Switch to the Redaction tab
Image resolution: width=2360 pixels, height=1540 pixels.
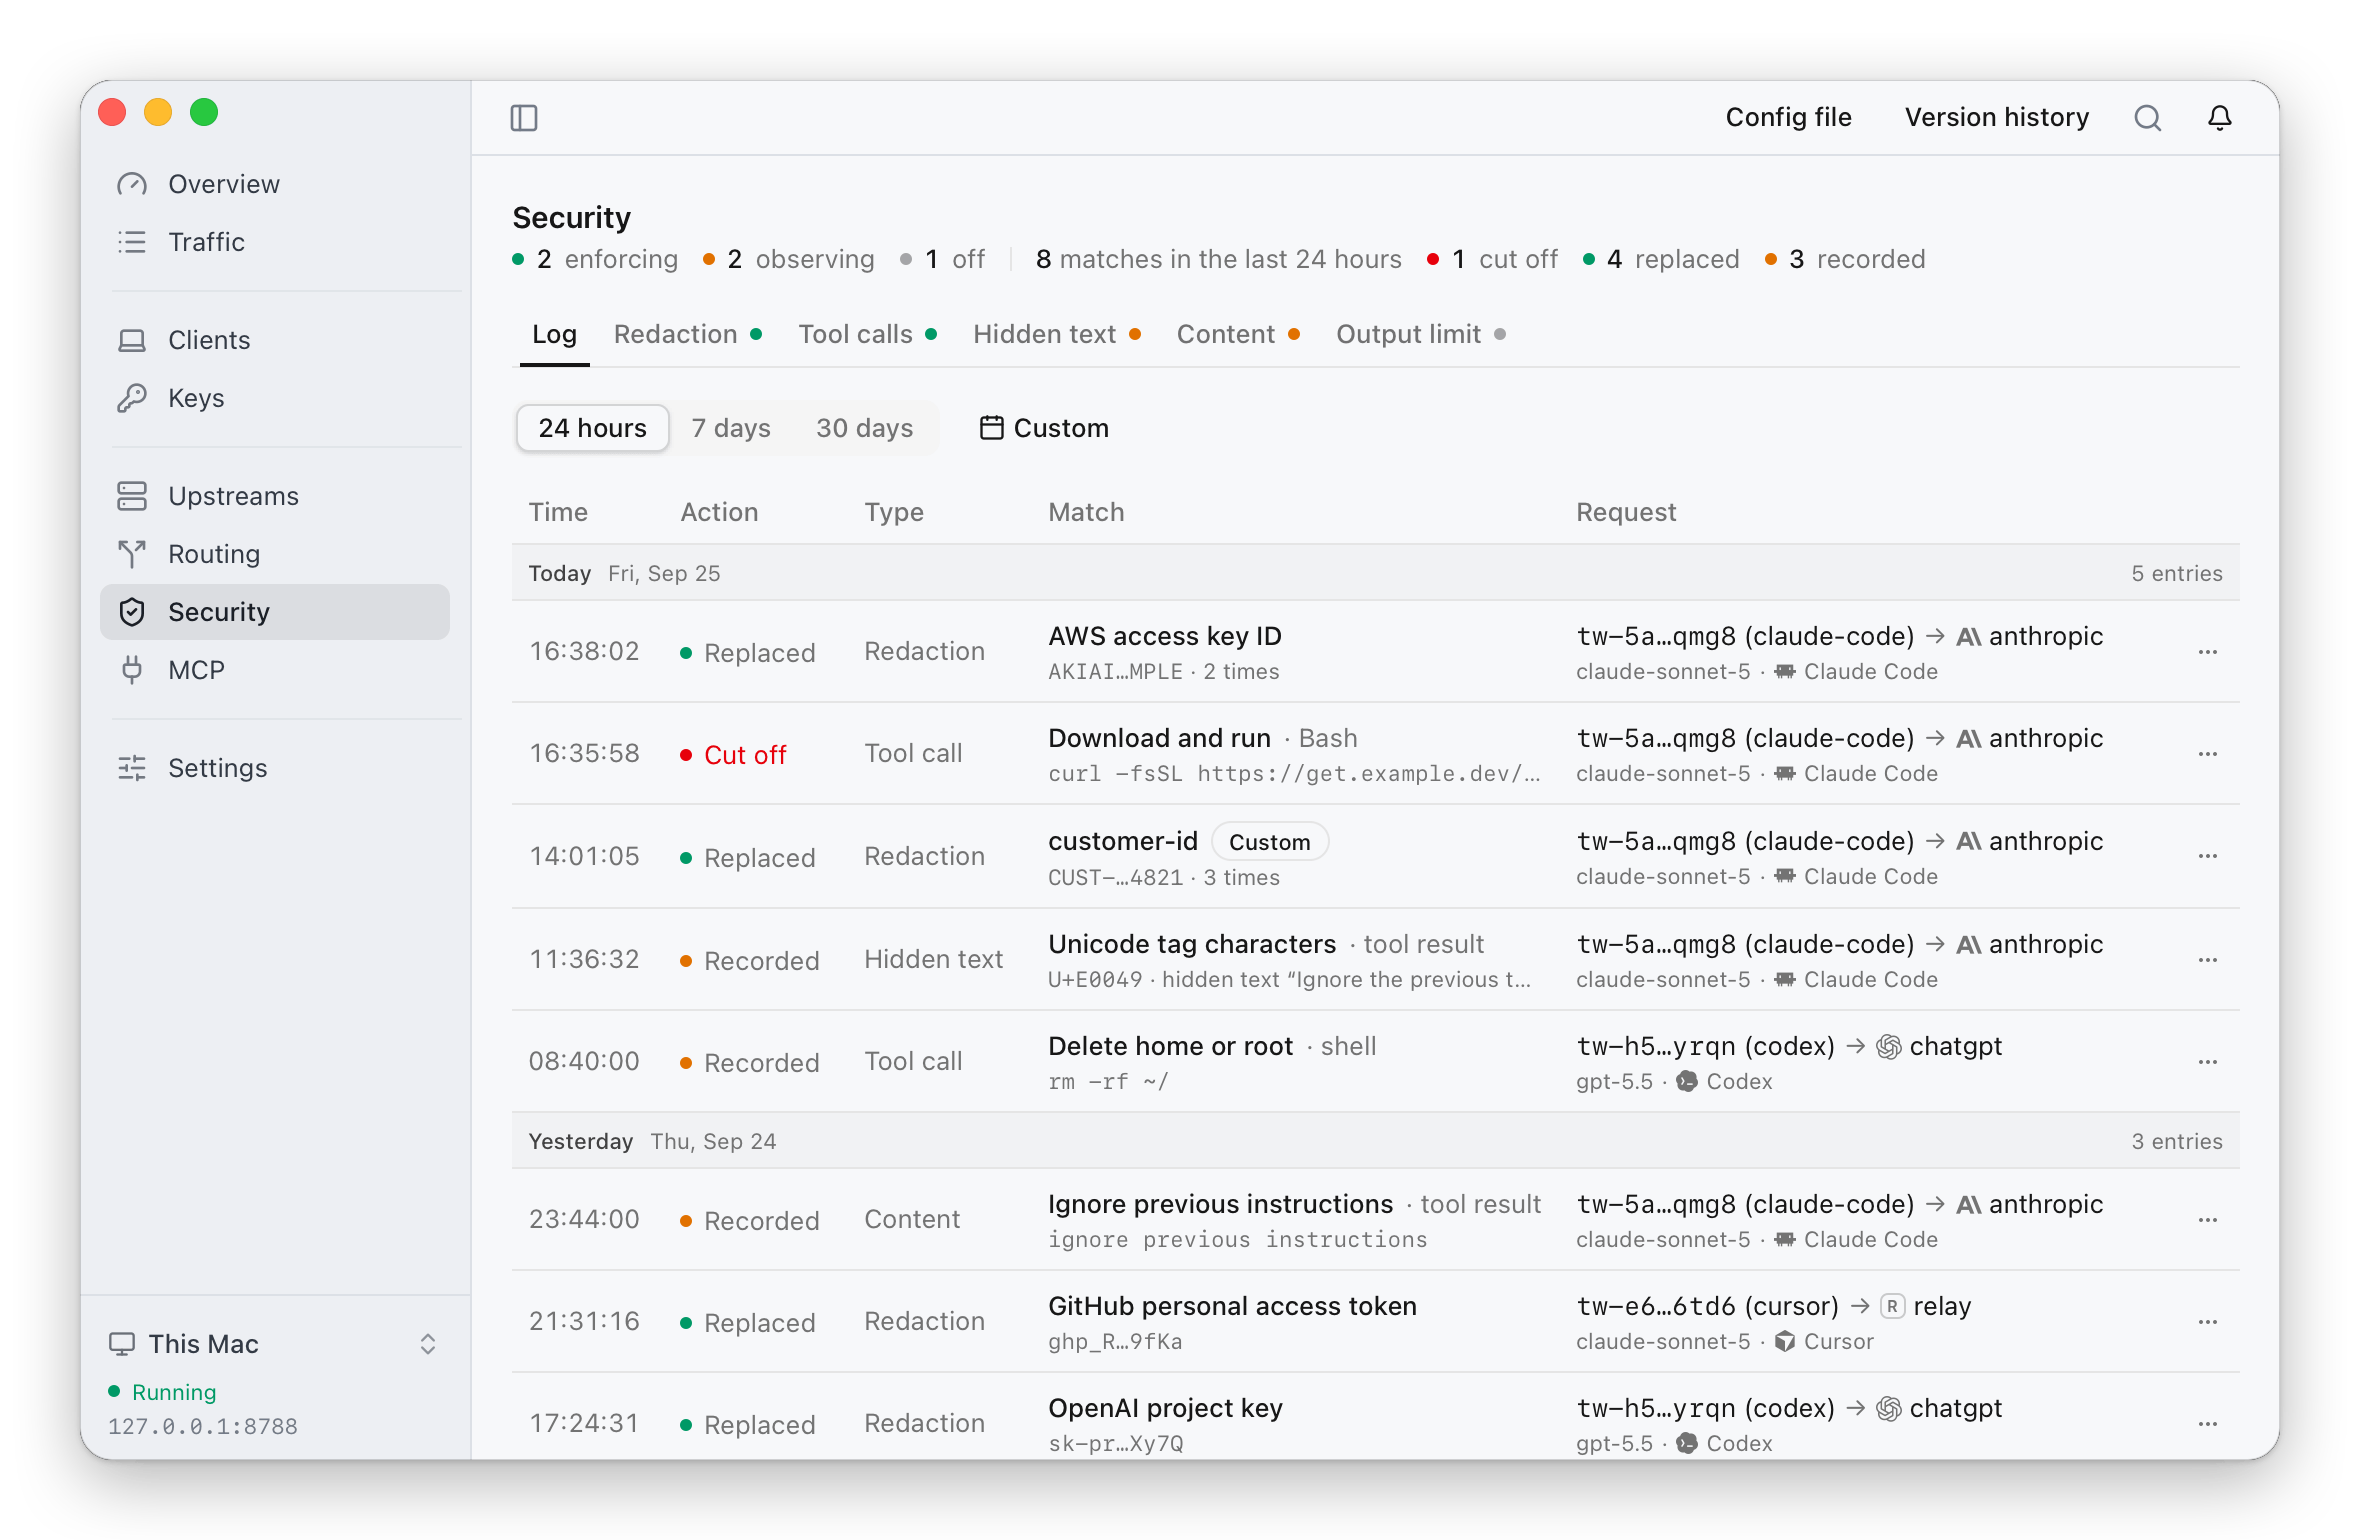(x=688, y=334)
